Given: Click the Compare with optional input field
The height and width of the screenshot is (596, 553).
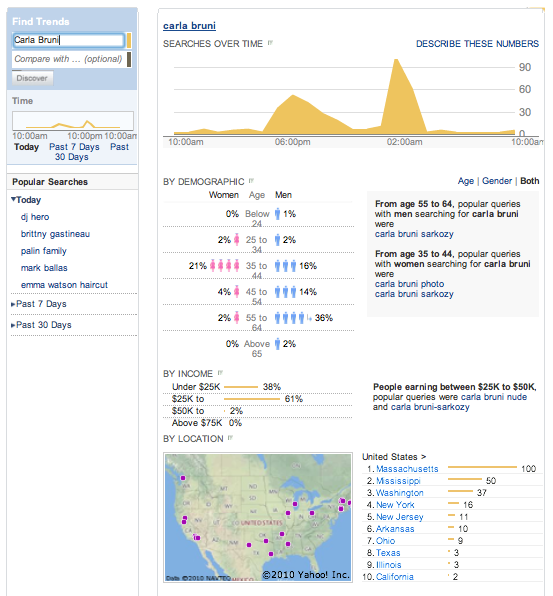Looking at the screenshot, I should [69, 59].
